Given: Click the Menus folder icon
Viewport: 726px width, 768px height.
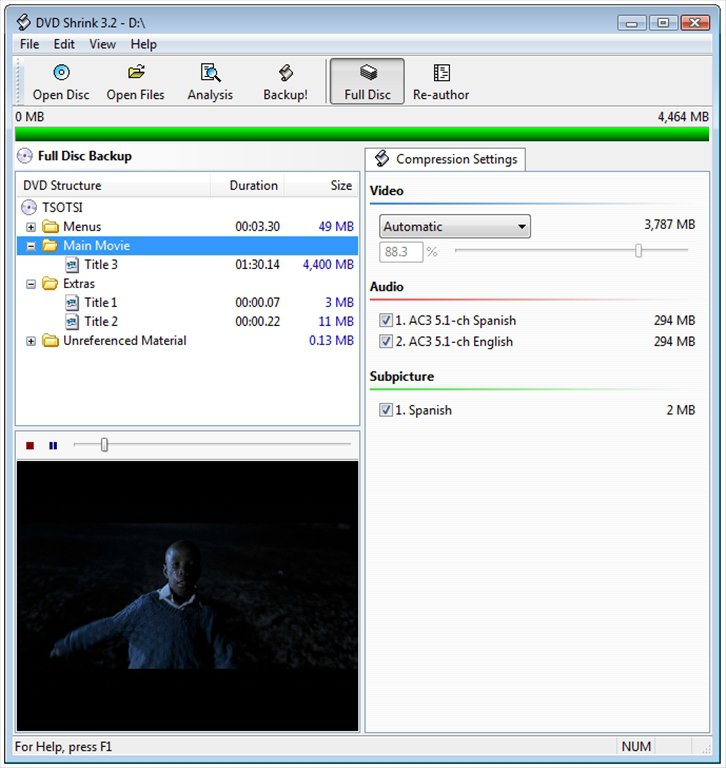Looking at the screenshot, I should (x=50, y=226).
